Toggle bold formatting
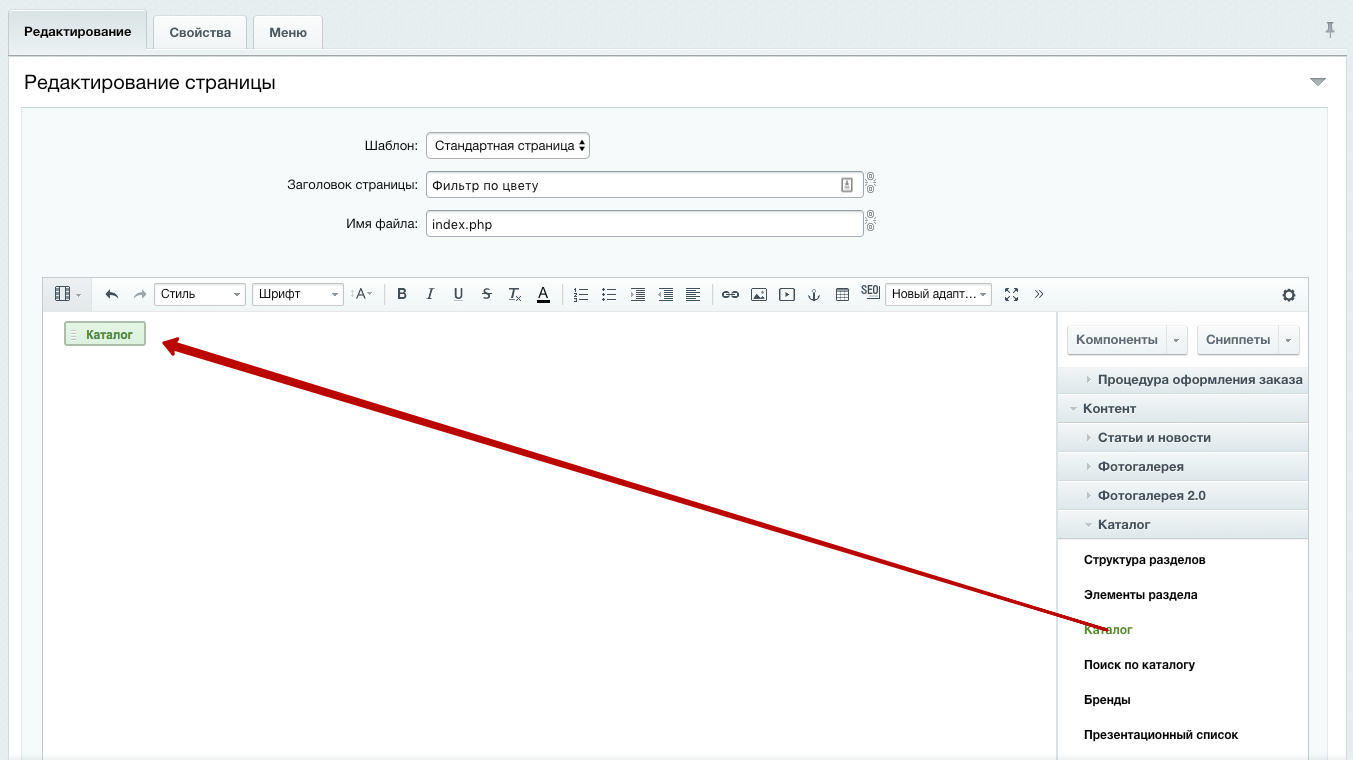The width and height of the screenshot is (1353, 760). pos(402,294)
